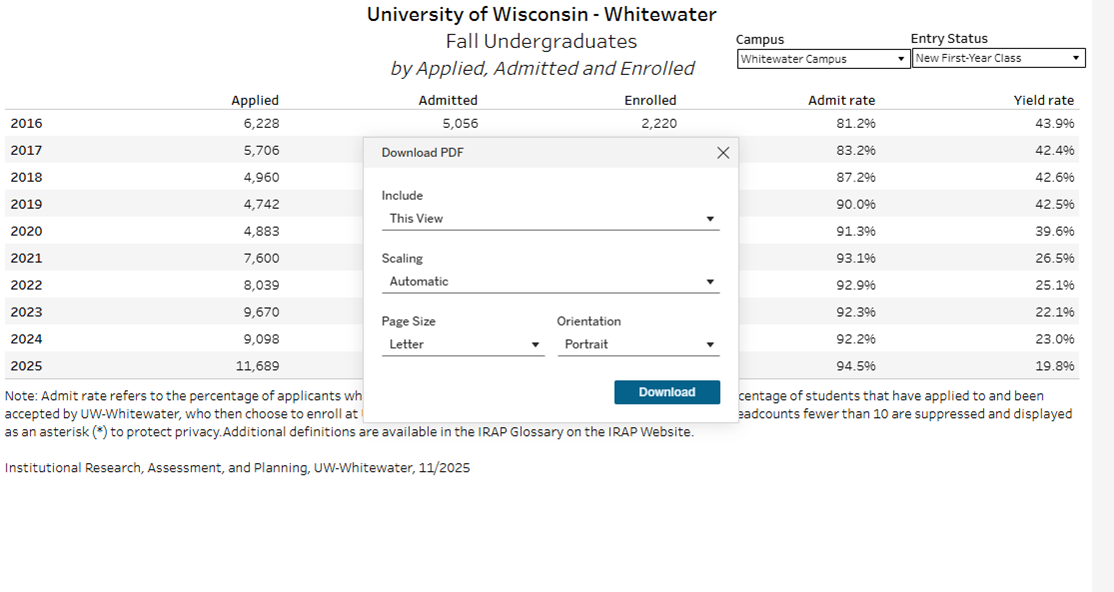Click the 2025 yield rate 19.8%
Image resolution: width=1114 pixels, height=592 pixels.
(1055, 366)
